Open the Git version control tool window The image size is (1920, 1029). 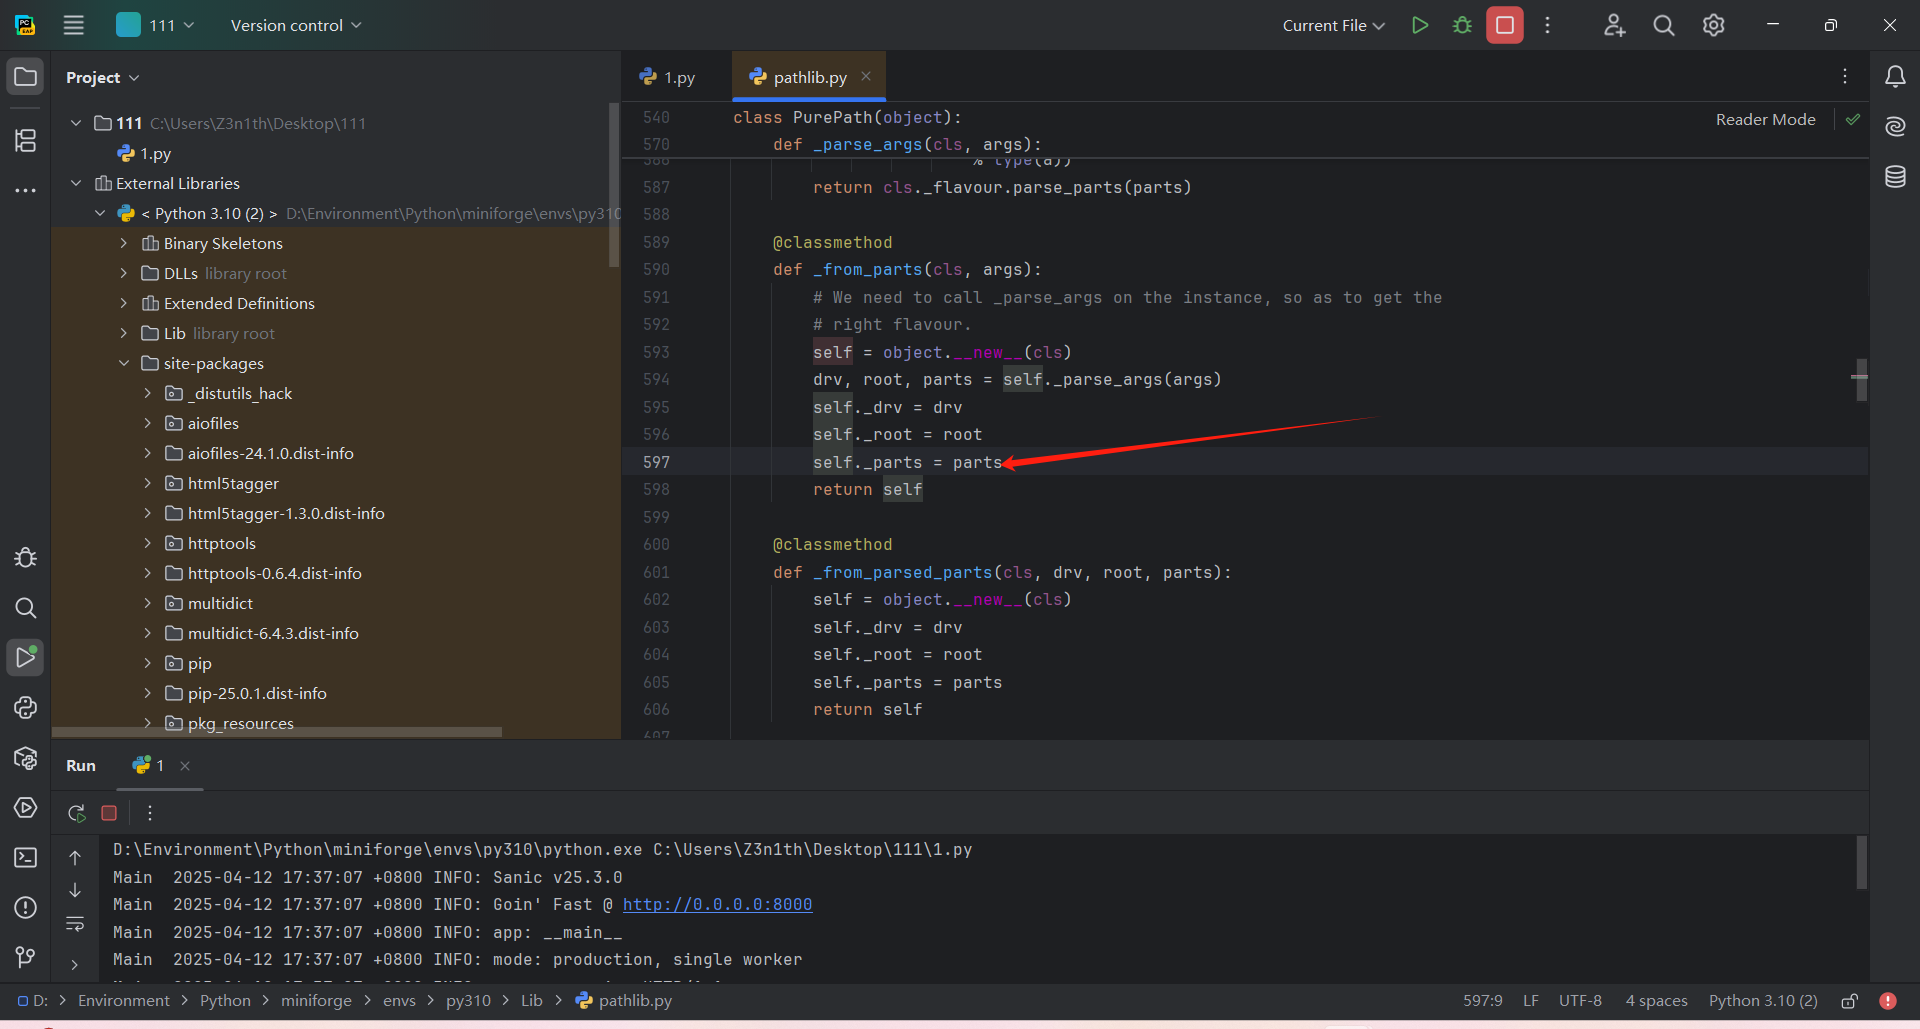pyautogui.click(x=26, y=957)
